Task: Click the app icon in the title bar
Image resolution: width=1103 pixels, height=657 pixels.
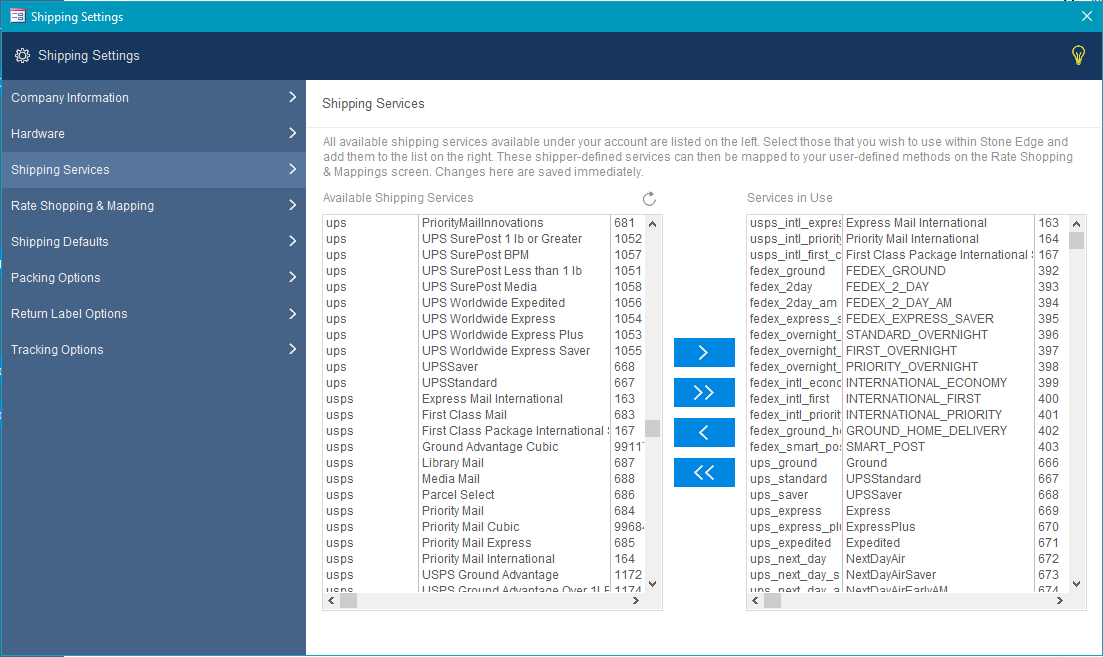Action: coord(18,16)
